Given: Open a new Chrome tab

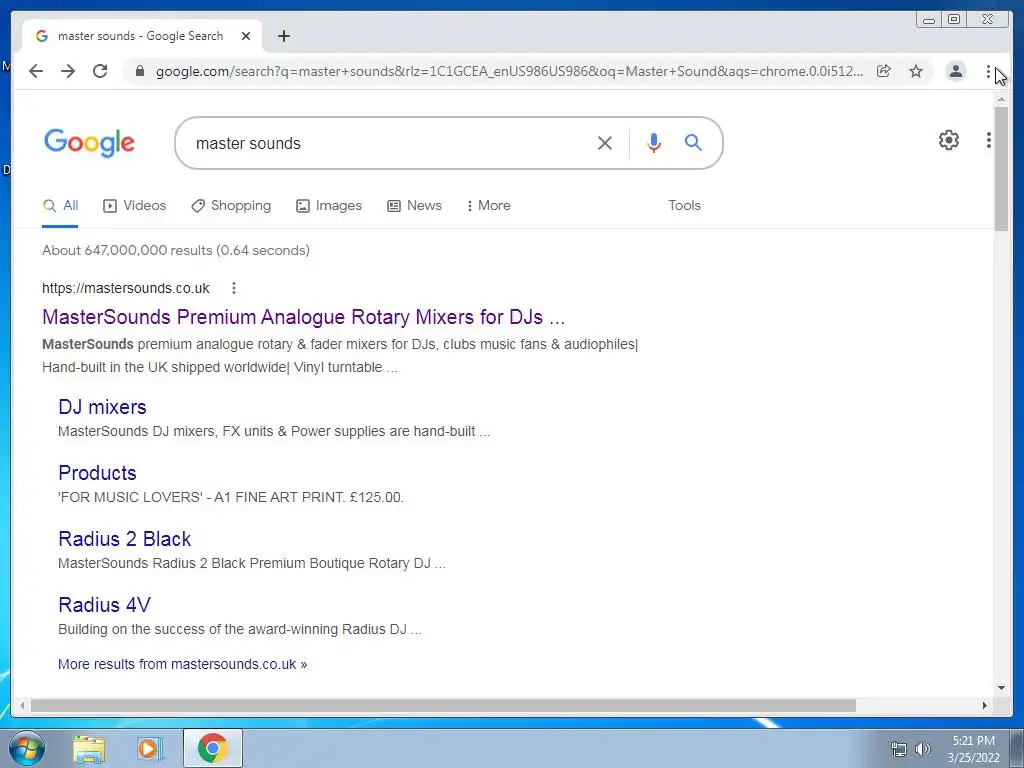Looking at the screenshot, I should click(283, 36).
